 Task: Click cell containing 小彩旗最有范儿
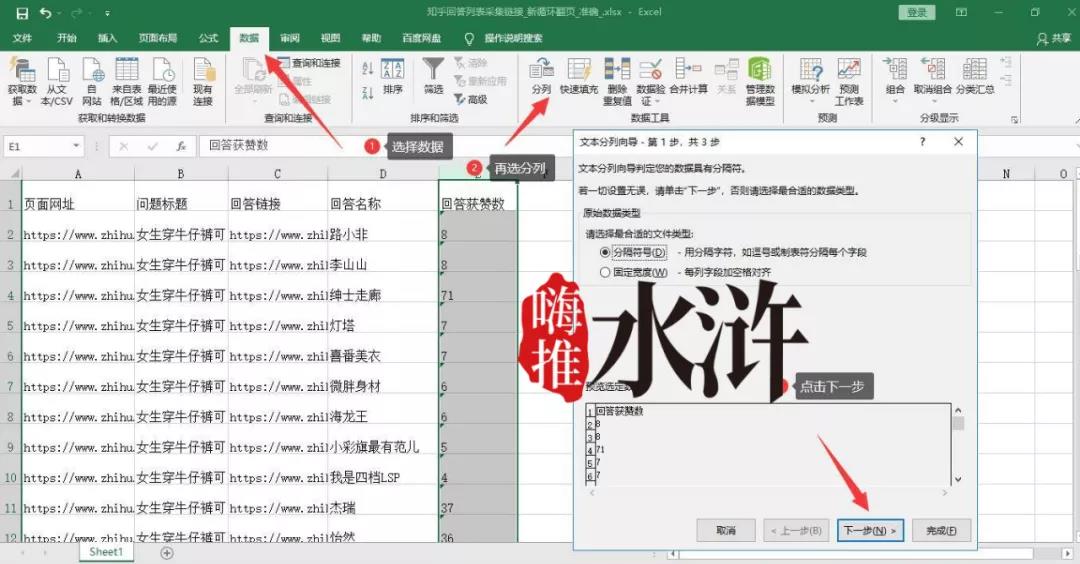[x=383, y=446]
